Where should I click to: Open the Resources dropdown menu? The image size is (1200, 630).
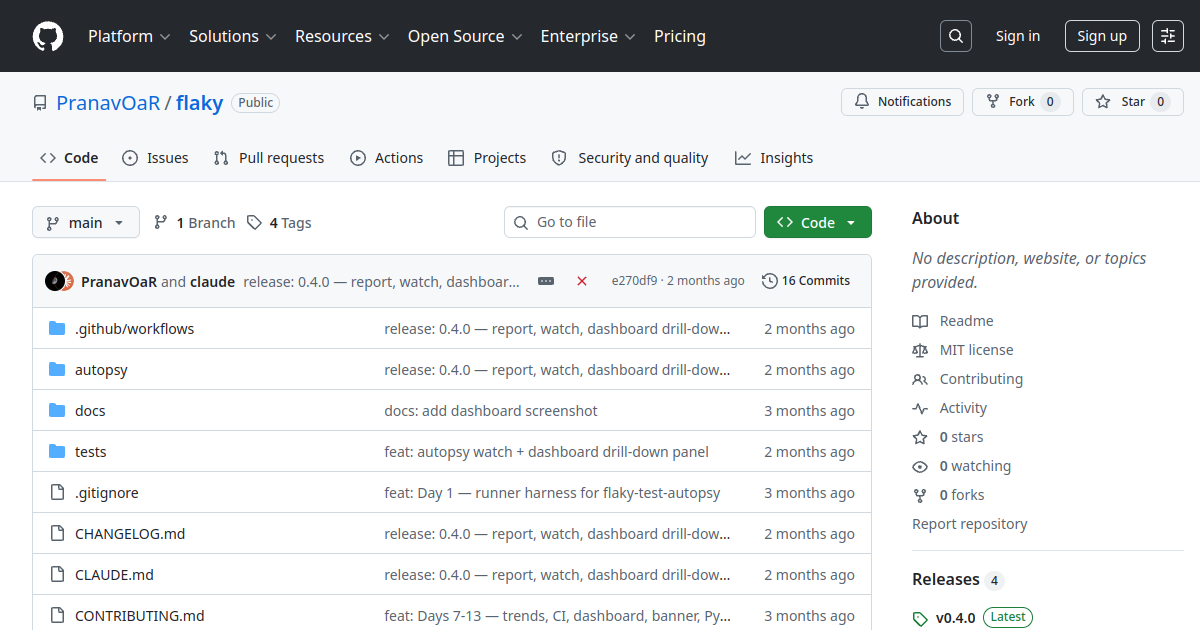click(342, 36)
